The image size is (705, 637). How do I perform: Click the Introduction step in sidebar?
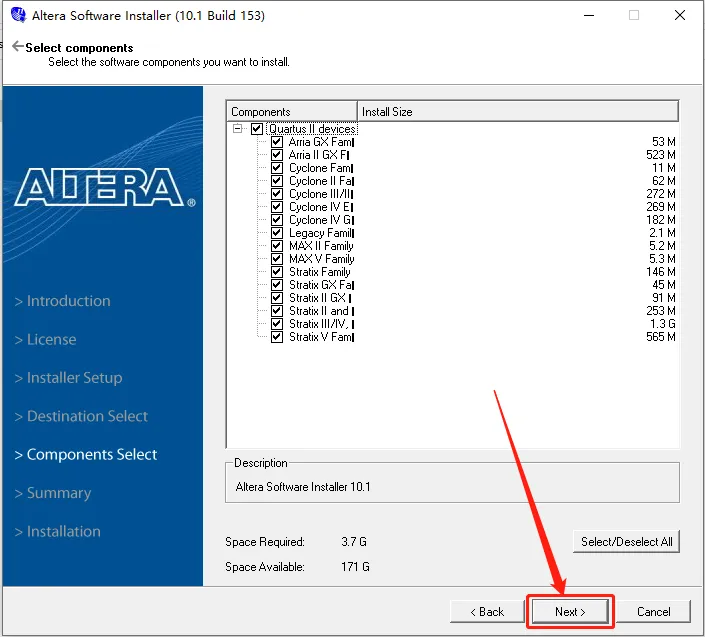[x=62, y=301]
